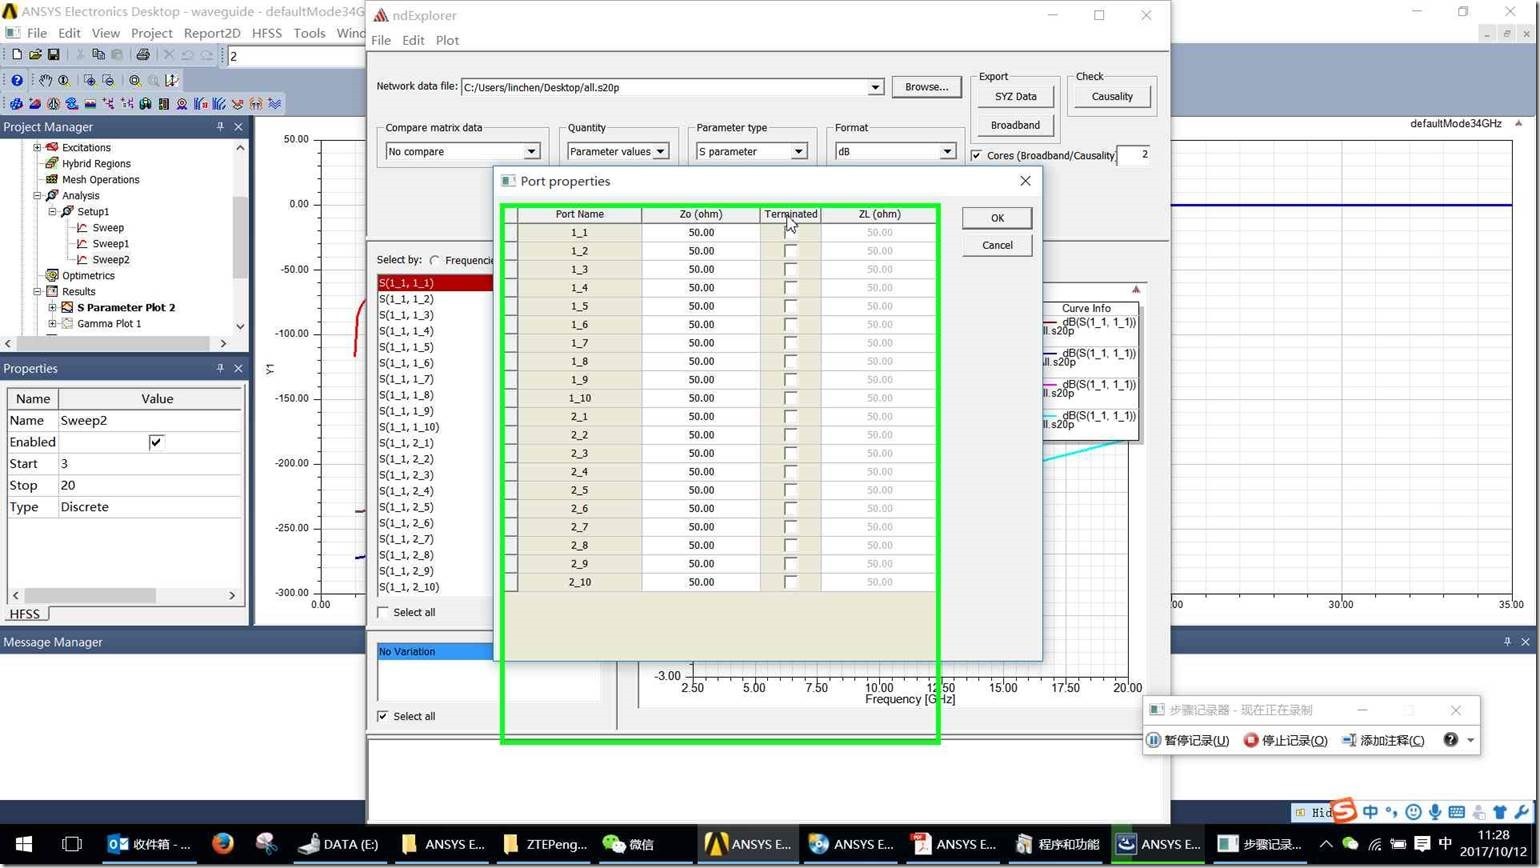Open the Task View taskbar icon

pos(72,844)
